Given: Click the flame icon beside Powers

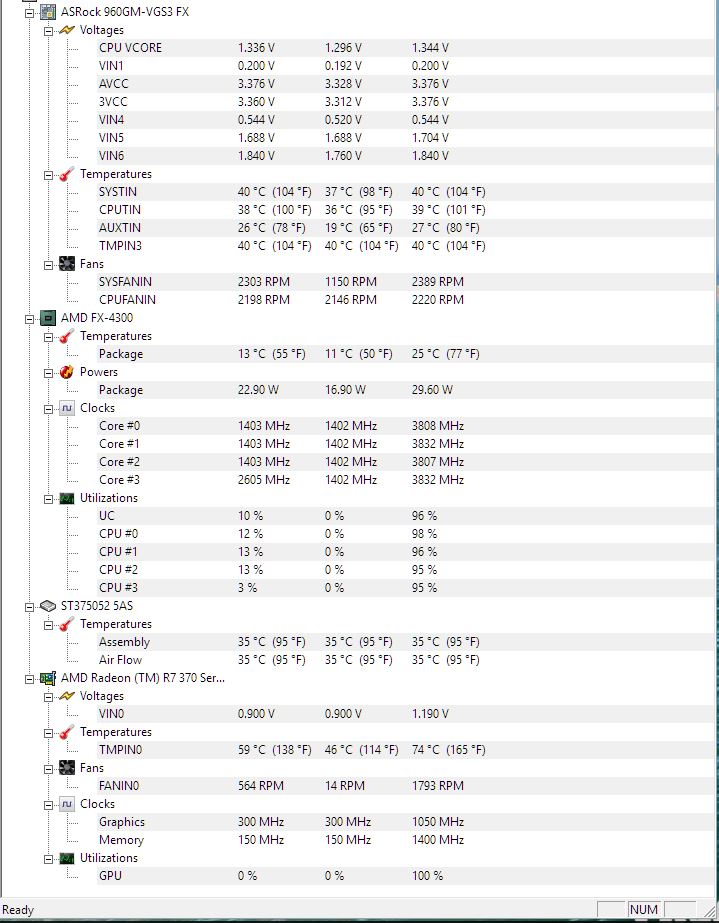Looking at the screenshot, I should tap(67, 372).
